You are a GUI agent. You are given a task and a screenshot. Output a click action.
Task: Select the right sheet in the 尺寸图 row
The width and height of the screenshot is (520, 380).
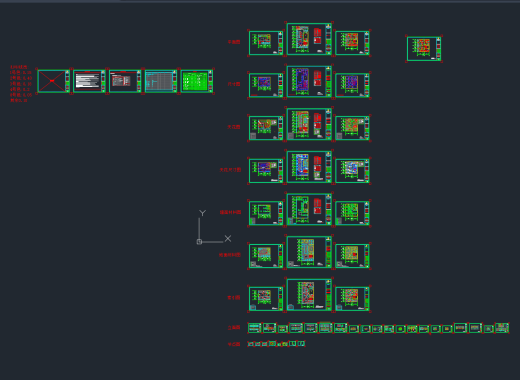coord(353,85)
